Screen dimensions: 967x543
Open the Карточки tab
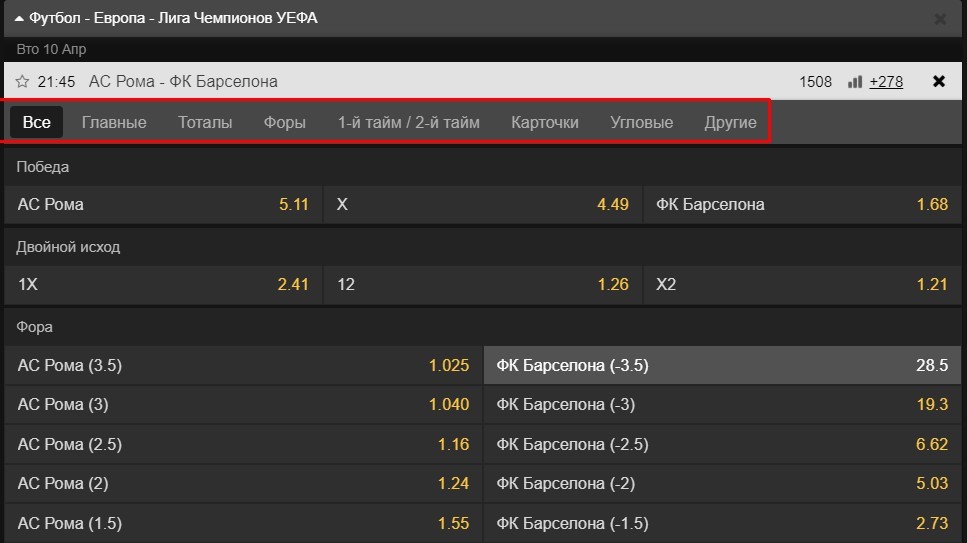545,122
